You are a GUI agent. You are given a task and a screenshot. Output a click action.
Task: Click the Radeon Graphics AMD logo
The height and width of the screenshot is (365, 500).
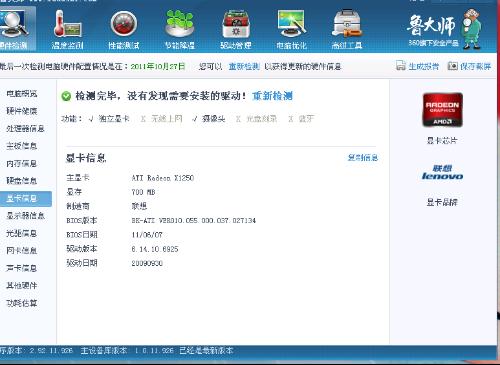click(442, 110)
